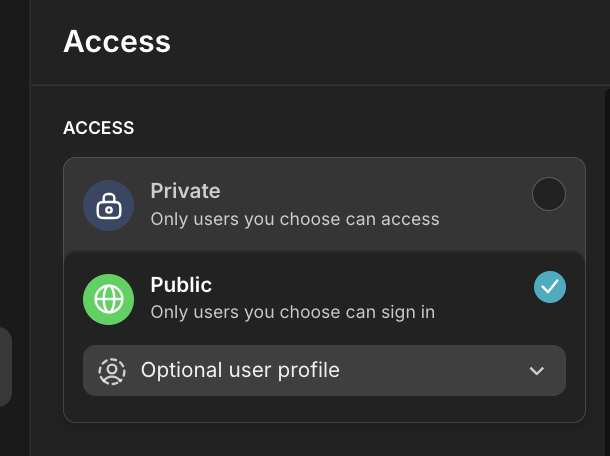This screenshot has width=610, height=456.
Task: Click the Public option title
Action: pyautogui.click(x=181, y=285)
